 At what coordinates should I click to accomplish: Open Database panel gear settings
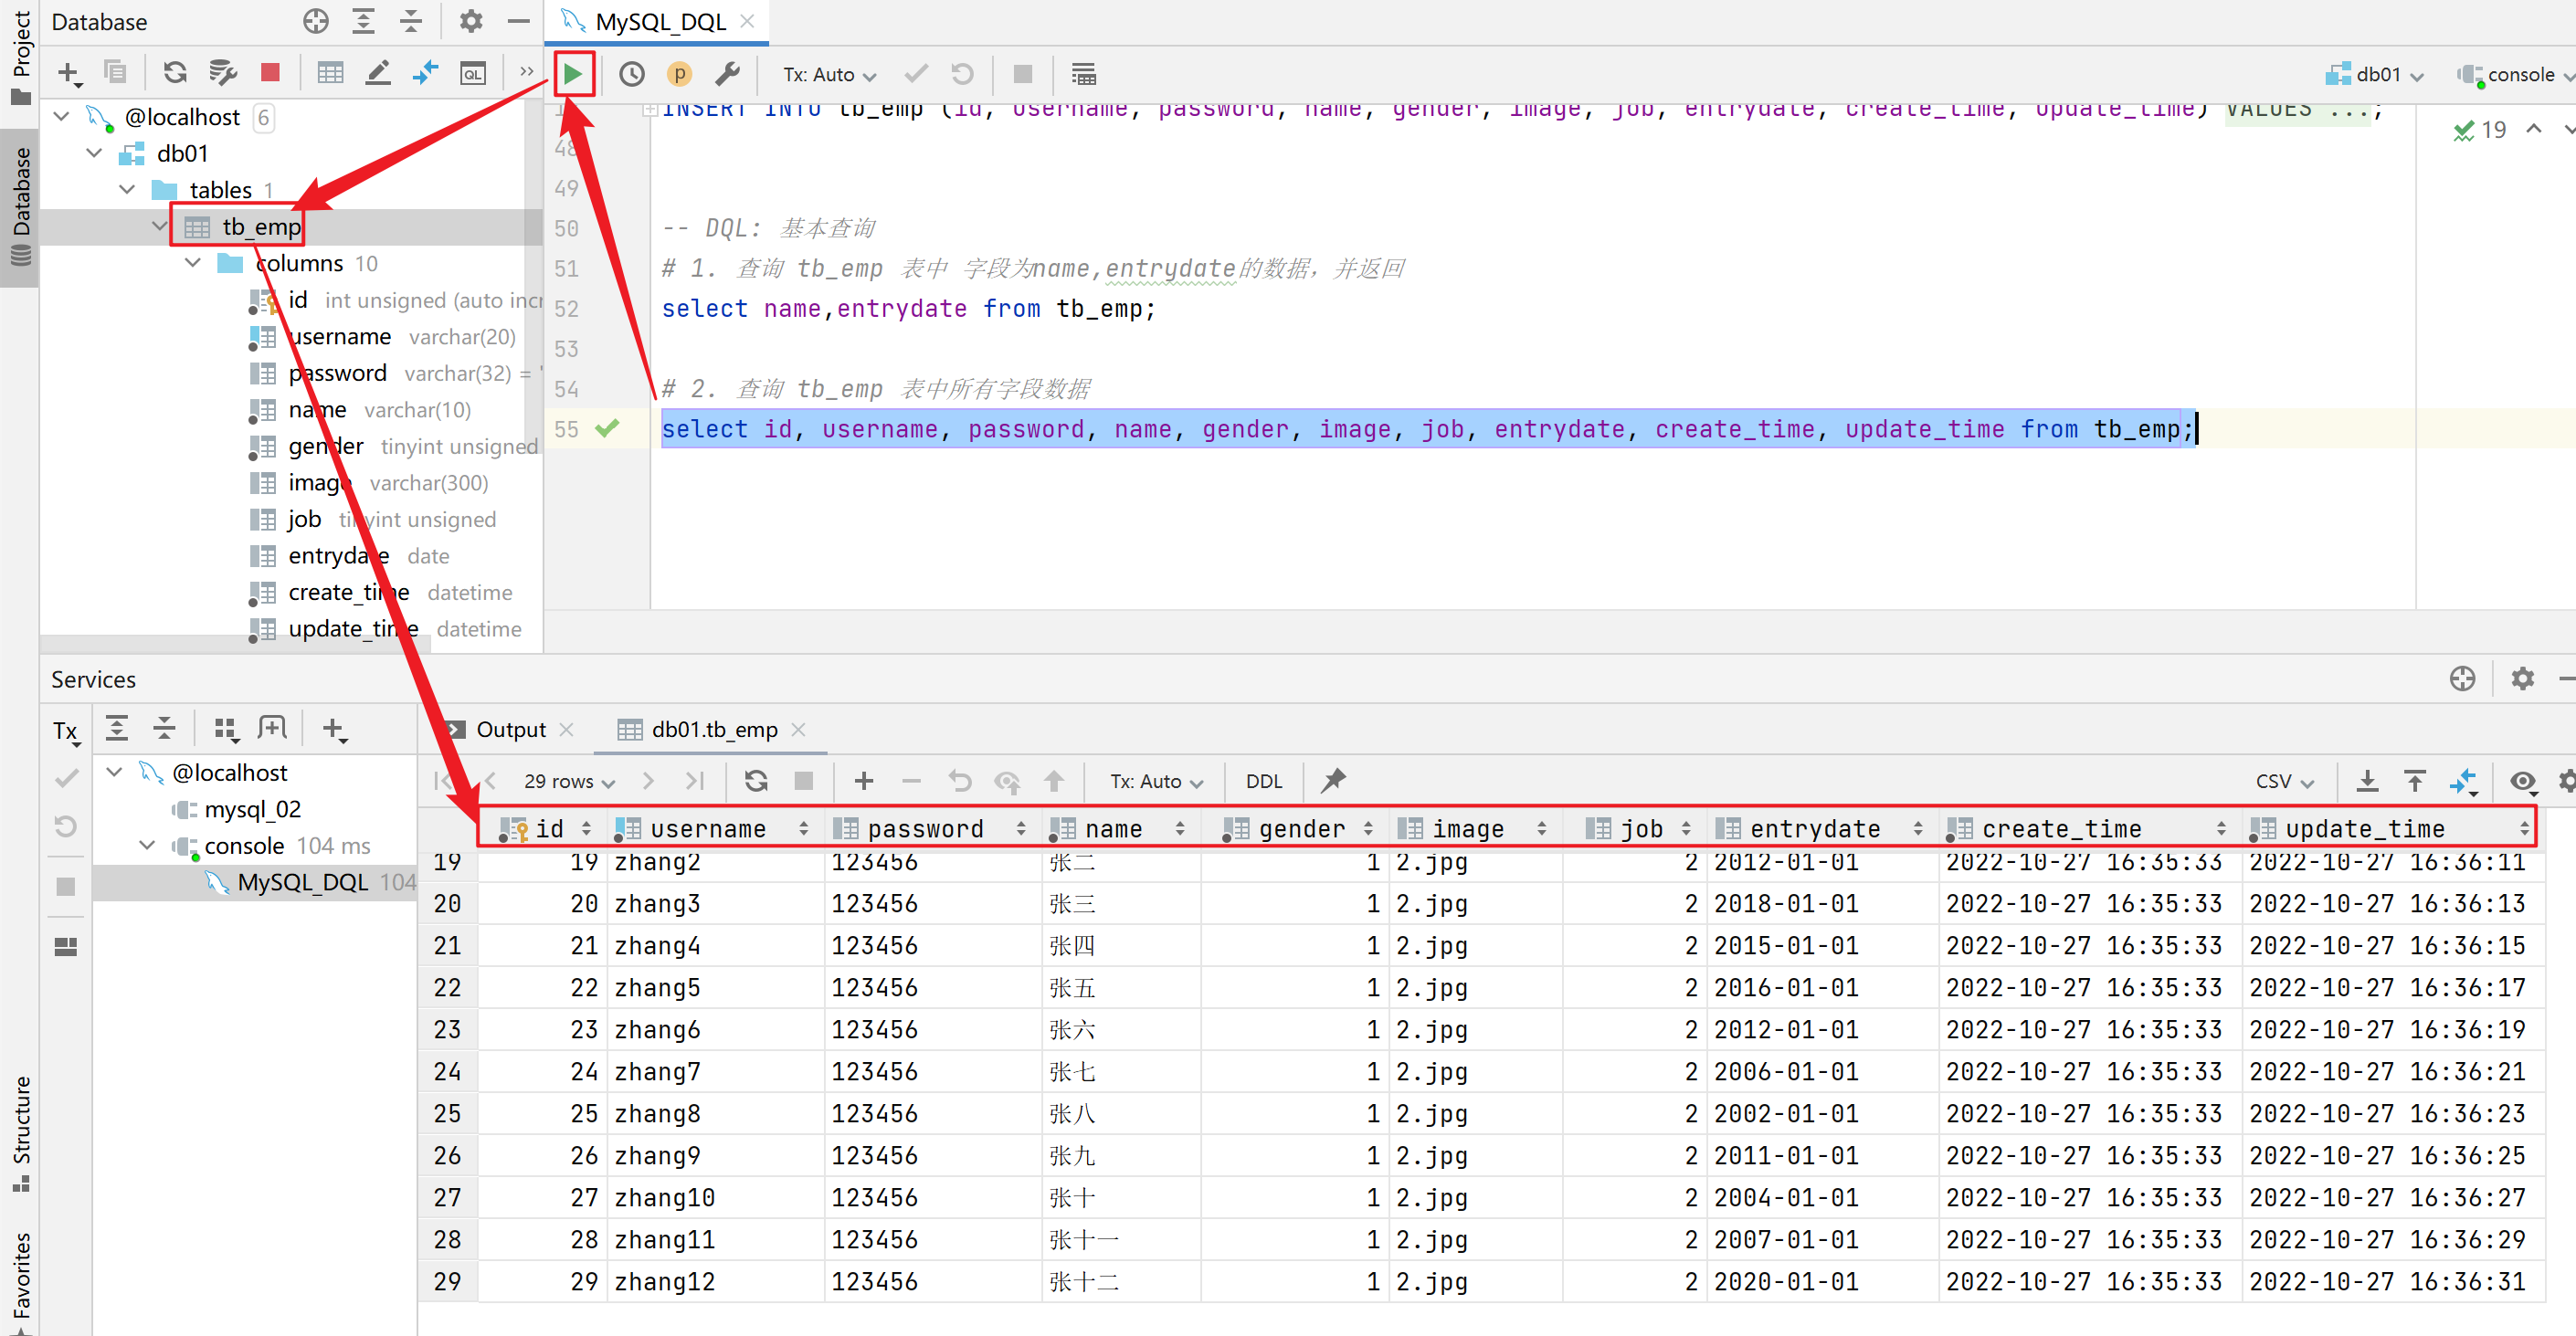[x=471, y=21]
